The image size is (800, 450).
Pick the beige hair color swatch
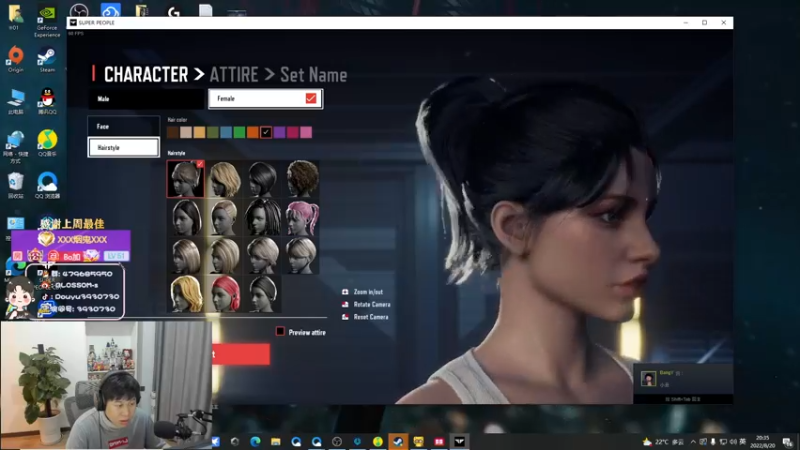tap(186, 133)
